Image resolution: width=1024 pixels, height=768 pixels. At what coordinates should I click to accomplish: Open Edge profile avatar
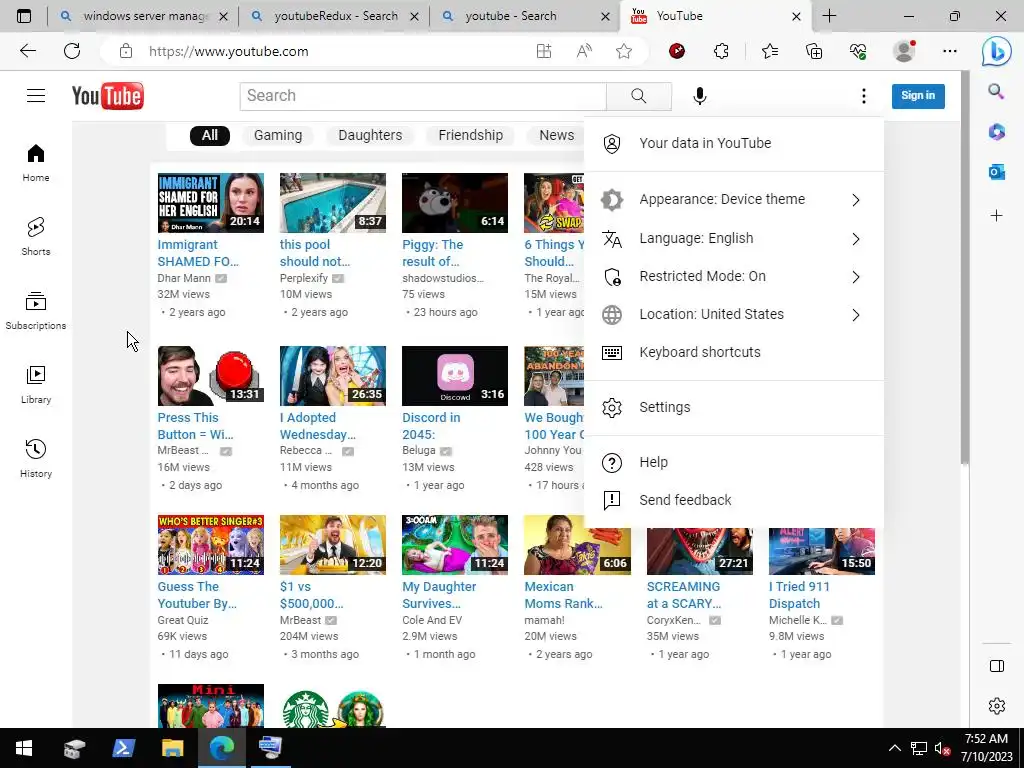tap(904, 51)
